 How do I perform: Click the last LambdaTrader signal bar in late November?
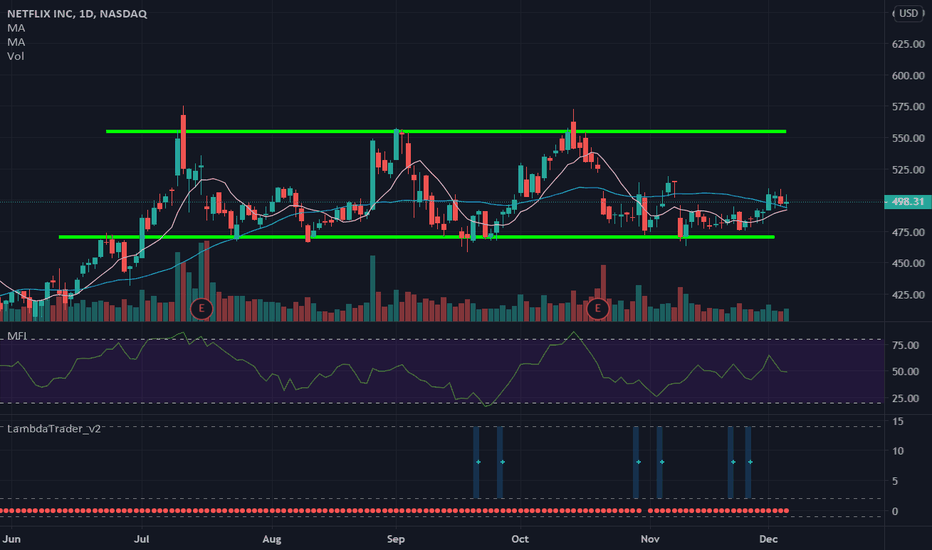748,462
